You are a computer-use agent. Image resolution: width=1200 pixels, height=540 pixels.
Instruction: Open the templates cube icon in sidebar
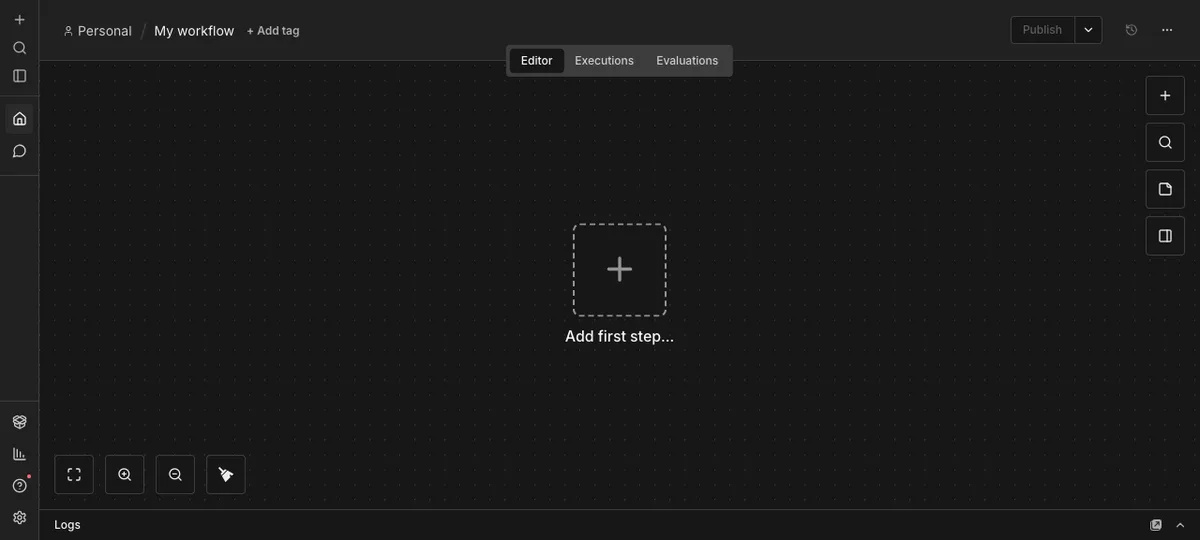coord(19,422)
